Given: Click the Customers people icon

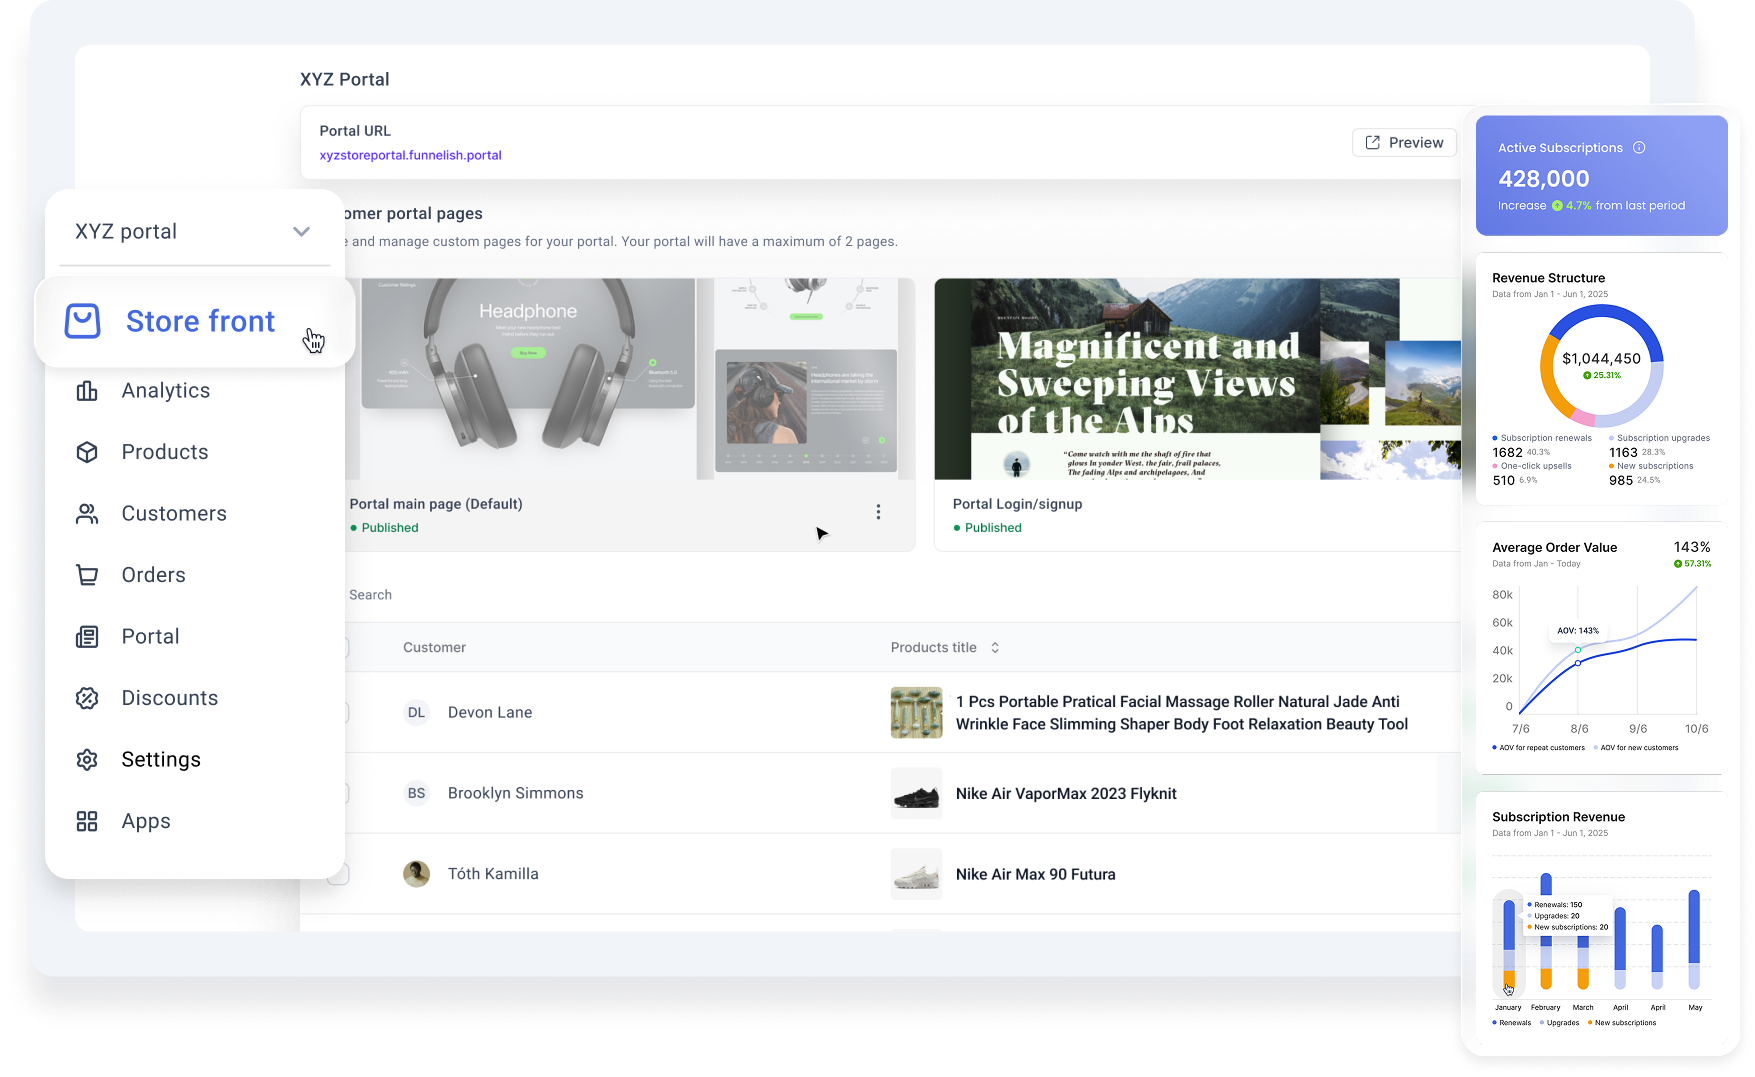Looking at the screenshot, I should (x=87, y=514).
